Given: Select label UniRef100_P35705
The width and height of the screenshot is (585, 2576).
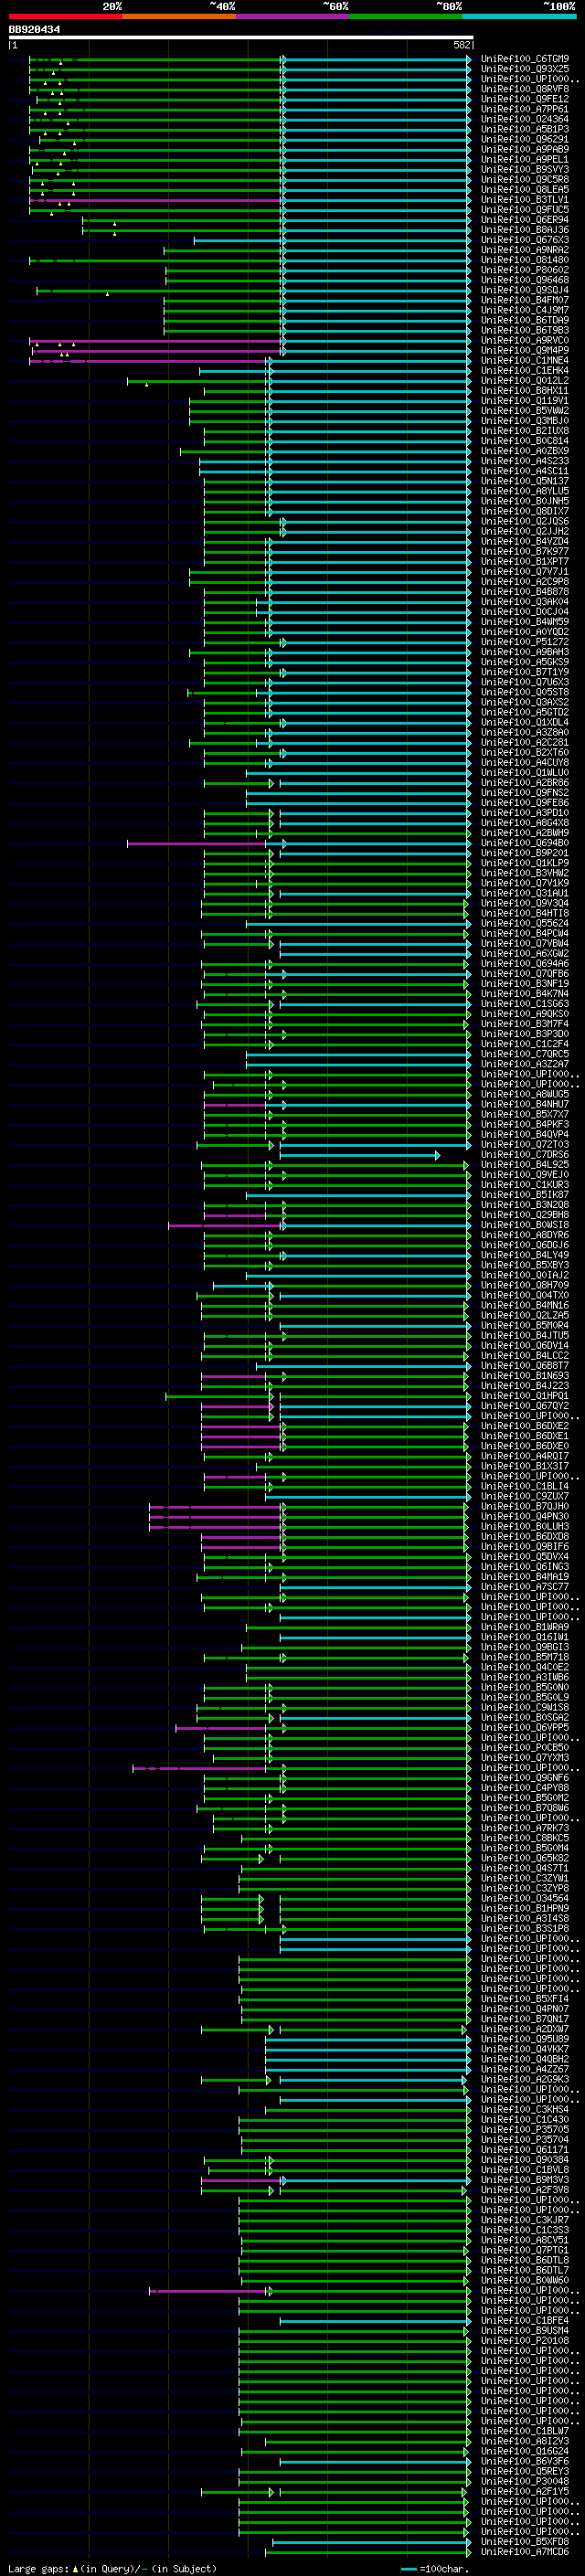Looking at the screenshot, I should click(525, 2130).
